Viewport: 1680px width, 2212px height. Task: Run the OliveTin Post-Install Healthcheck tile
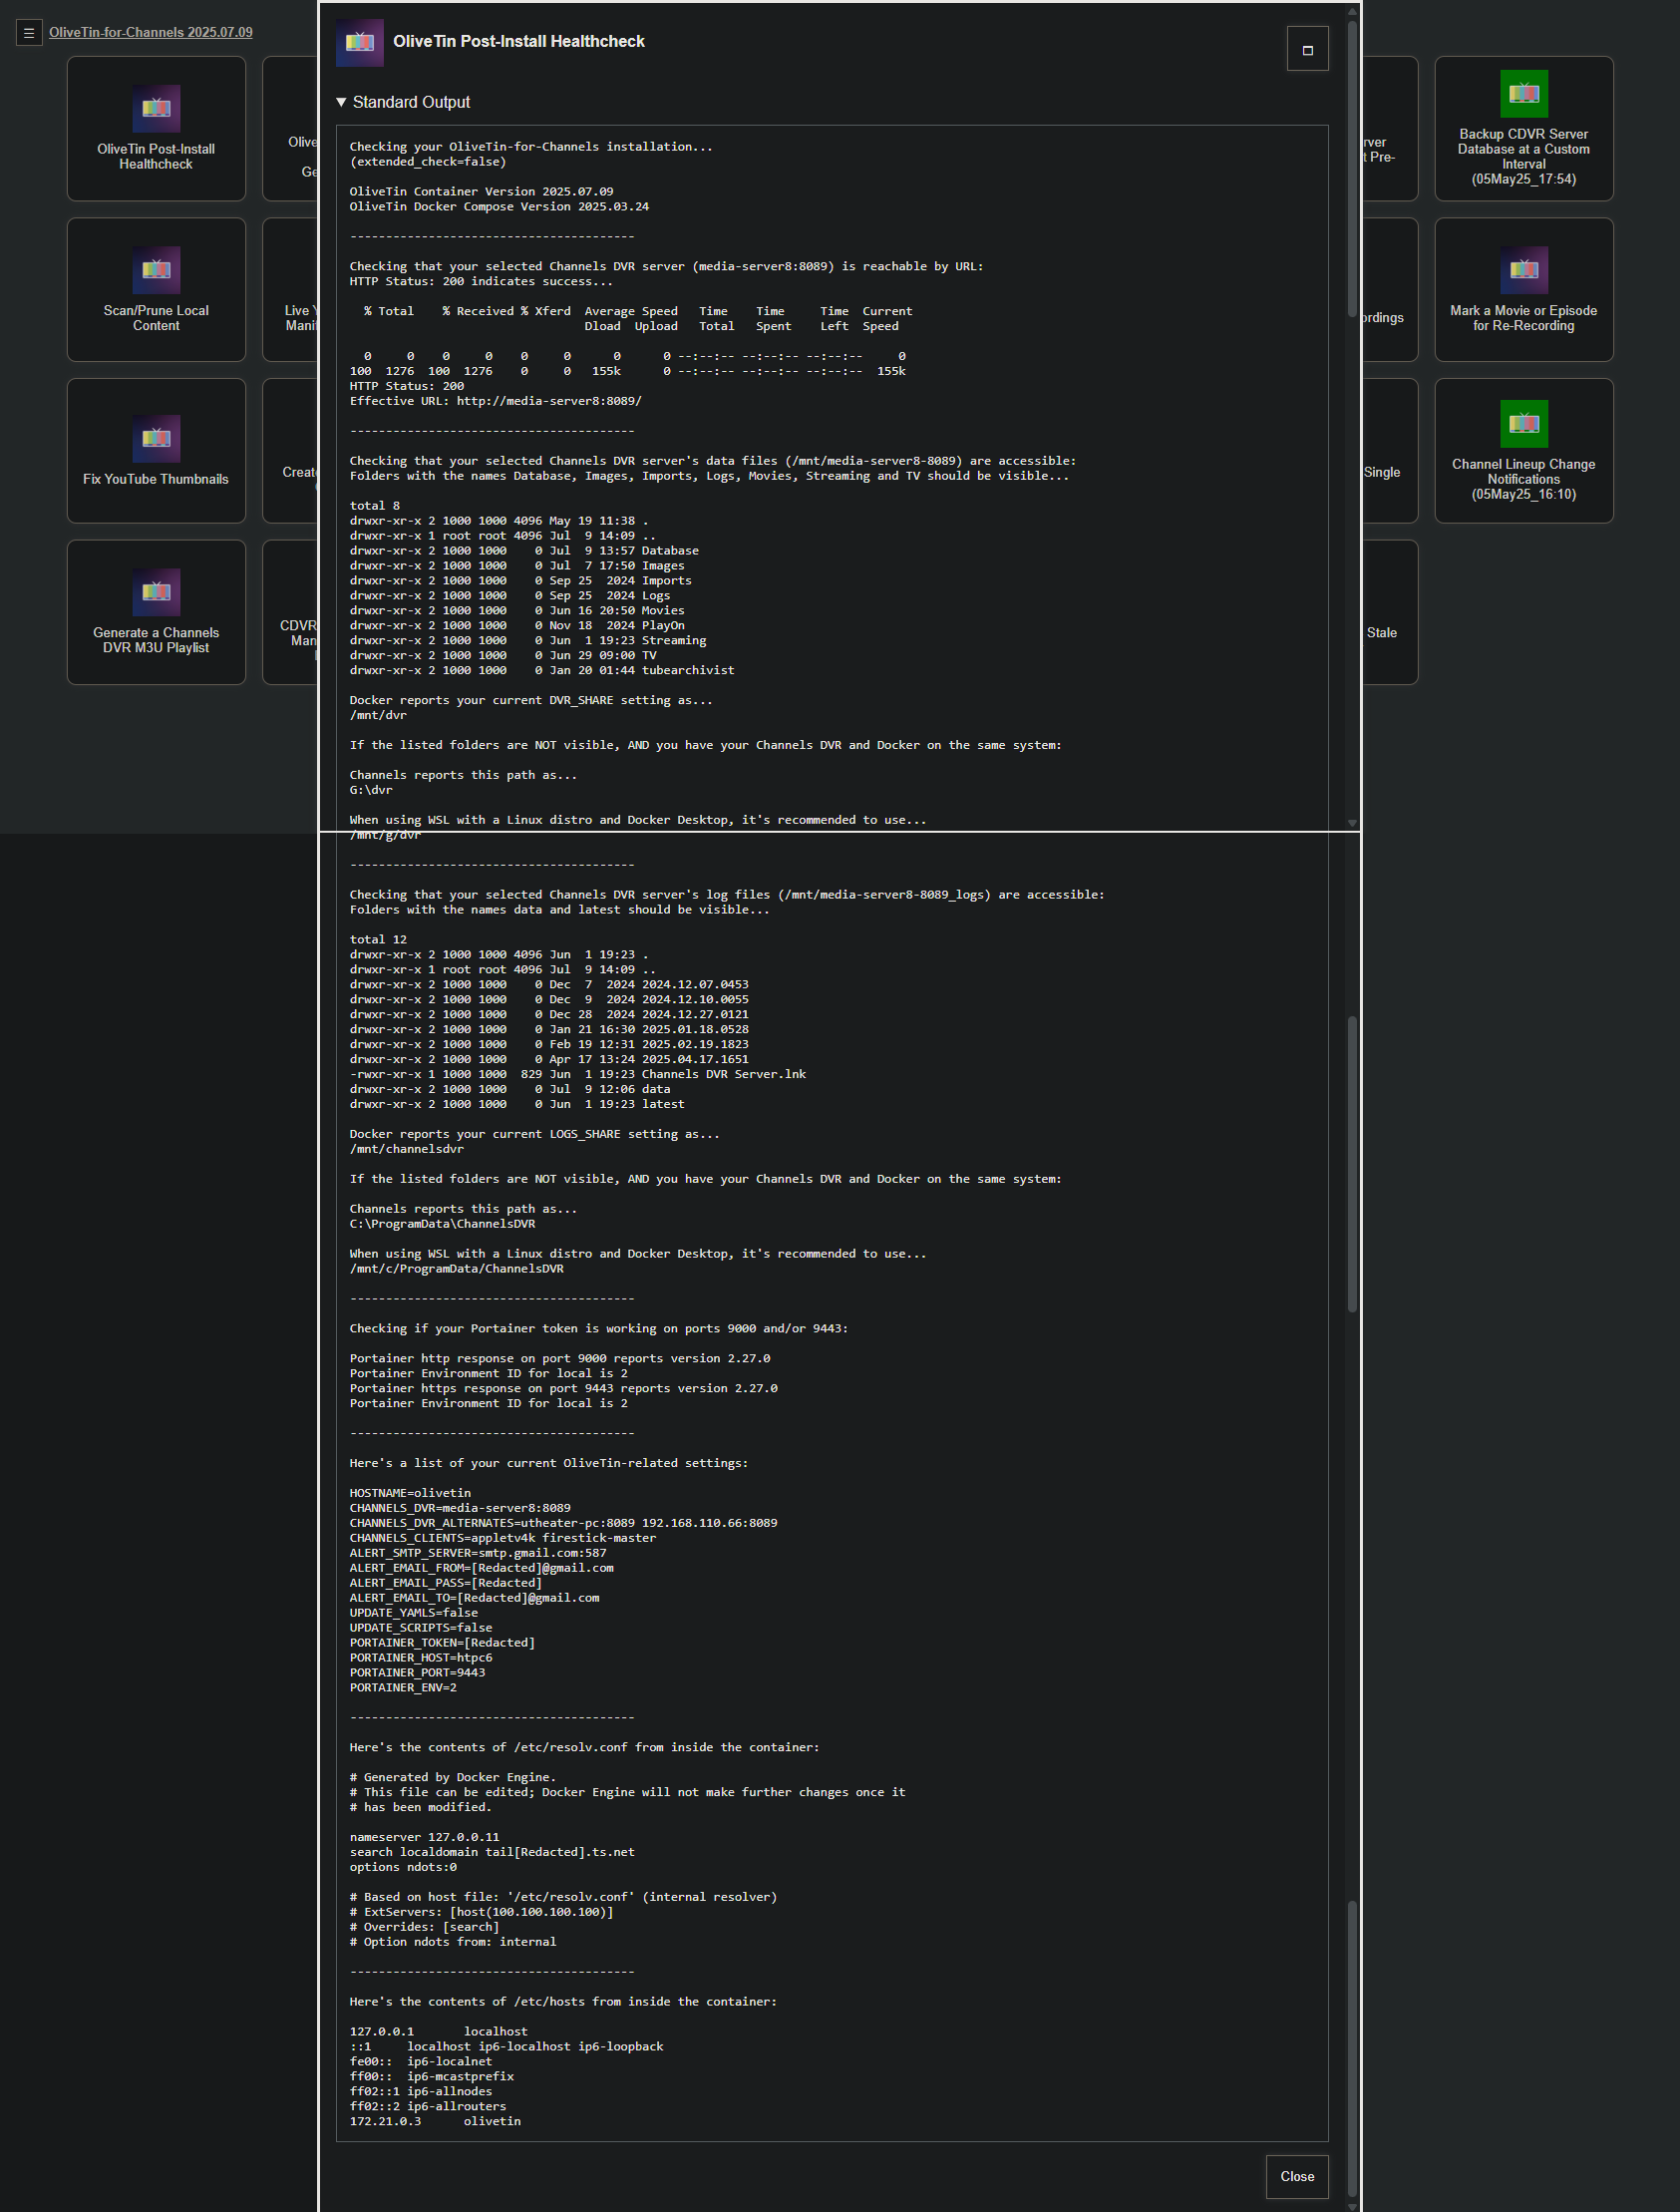pyautogui.click(x=156, y=129)
